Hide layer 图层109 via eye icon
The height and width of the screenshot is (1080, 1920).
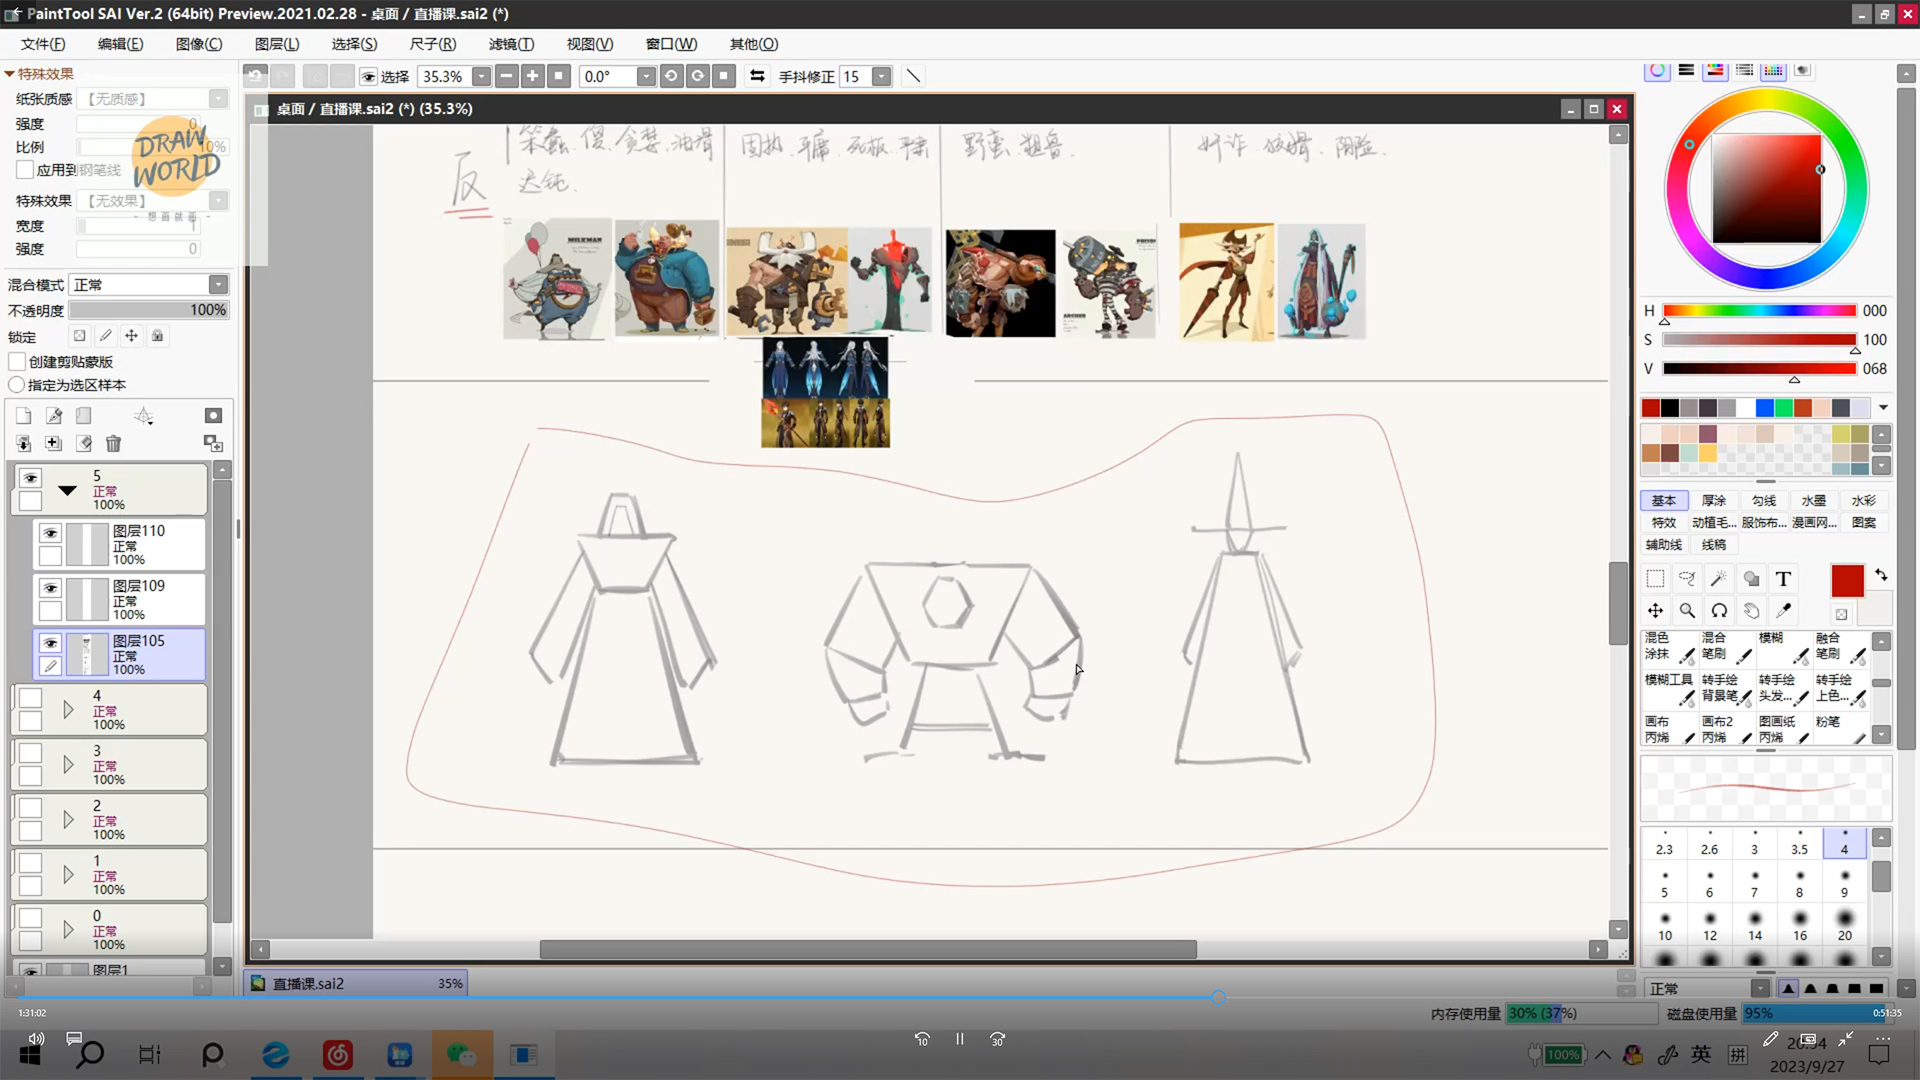coord(50,588)
